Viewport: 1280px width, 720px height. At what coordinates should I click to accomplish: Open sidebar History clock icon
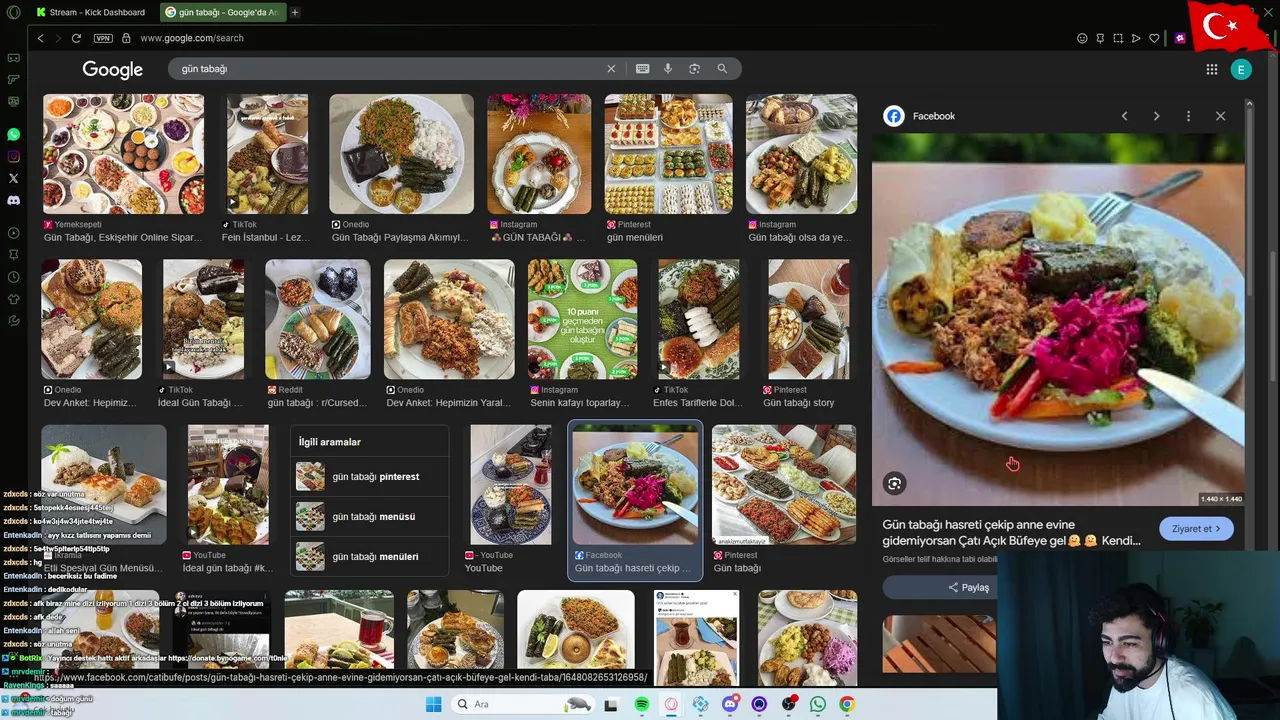[x=13, y=277]
